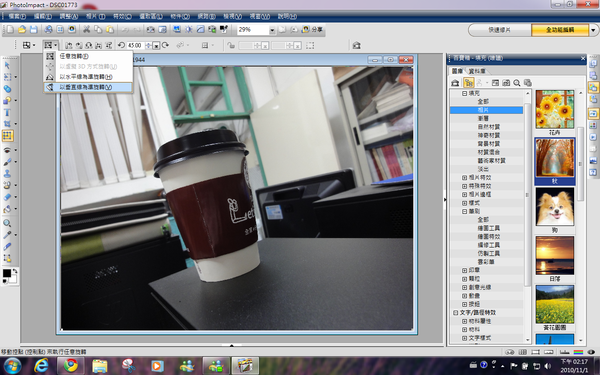Select the 日落 sunset thumbnail

pos(554,255)
